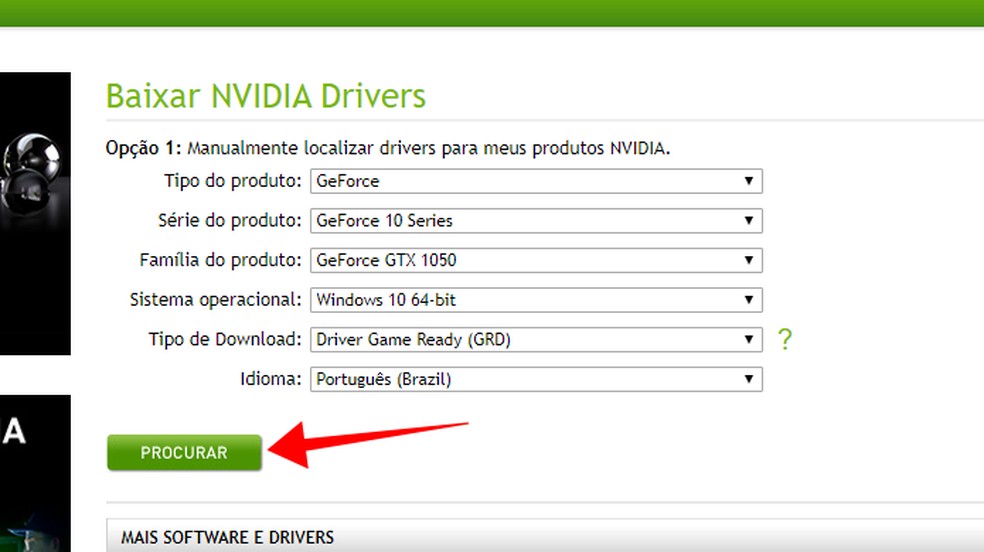Expand the Família do produto dropdown
Viewport: 984px width, 552px height.
click(536, 260)
